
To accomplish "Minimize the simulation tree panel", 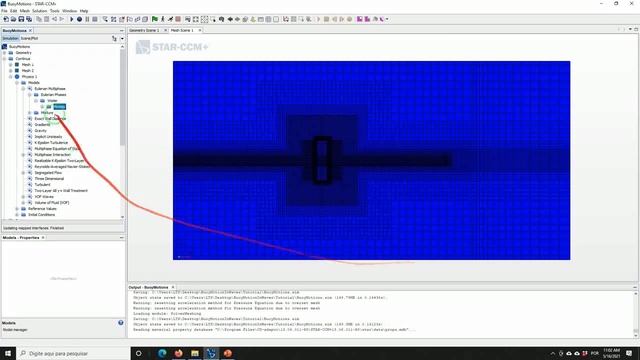I will point(121,31).
